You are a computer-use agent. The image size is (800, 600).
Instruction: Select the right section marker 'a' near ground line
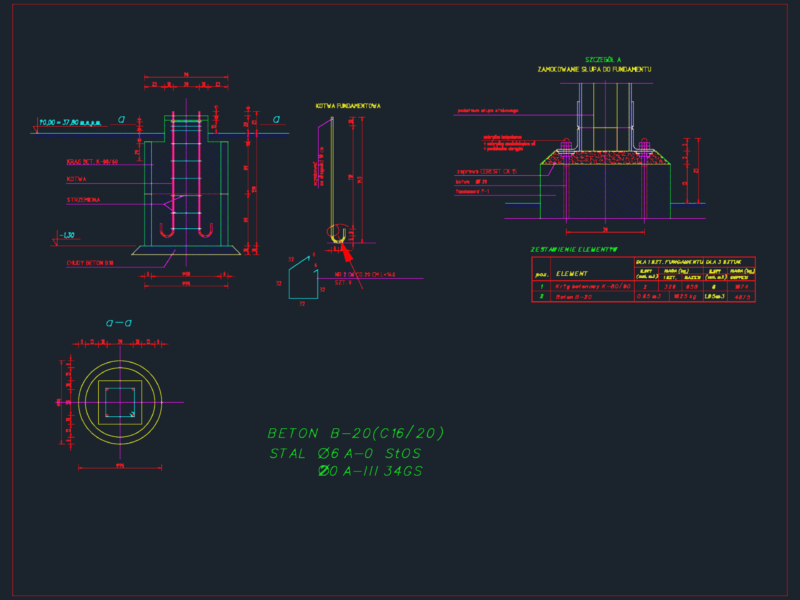[276, 119]
